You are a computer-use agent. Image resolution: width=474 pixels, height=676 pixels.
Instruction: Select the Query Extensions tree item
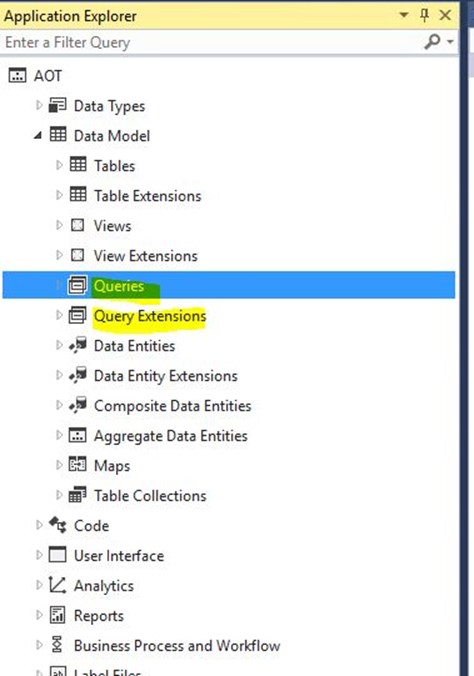click(x=150, y=316)
